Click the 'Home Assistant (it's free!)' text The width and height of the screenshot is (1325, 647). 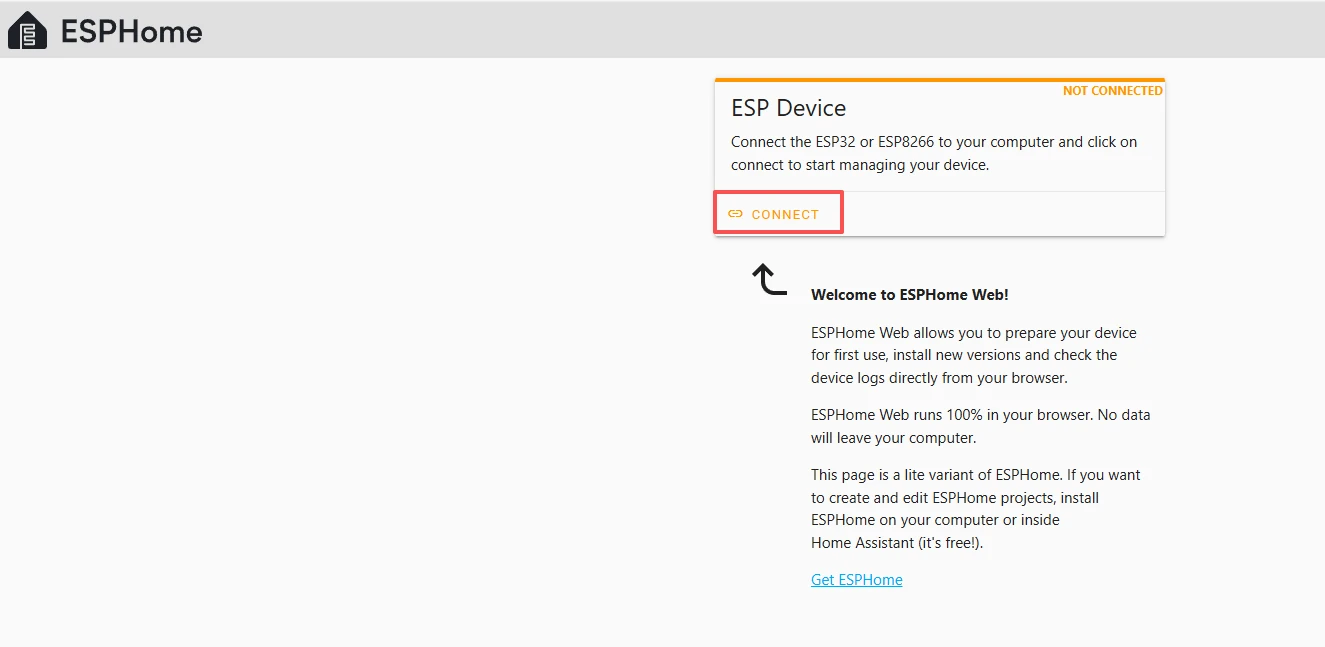pos(897,543)
